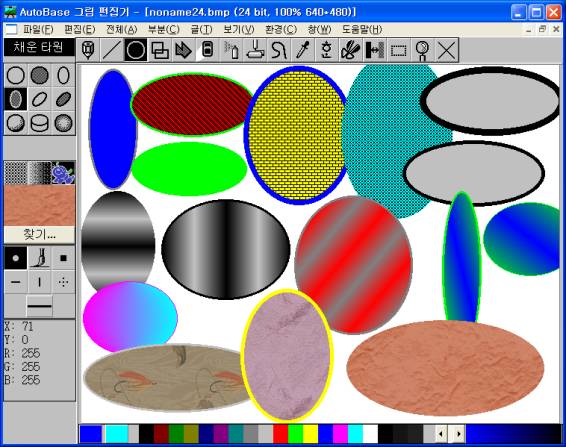This screenshot has height=447, width=566.
Task: Select the square brush tip option
Action: (x=63, y=258)
